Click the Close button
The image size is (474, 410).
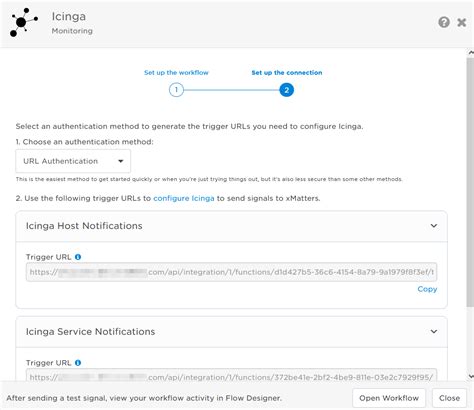[x=449, y=398]
